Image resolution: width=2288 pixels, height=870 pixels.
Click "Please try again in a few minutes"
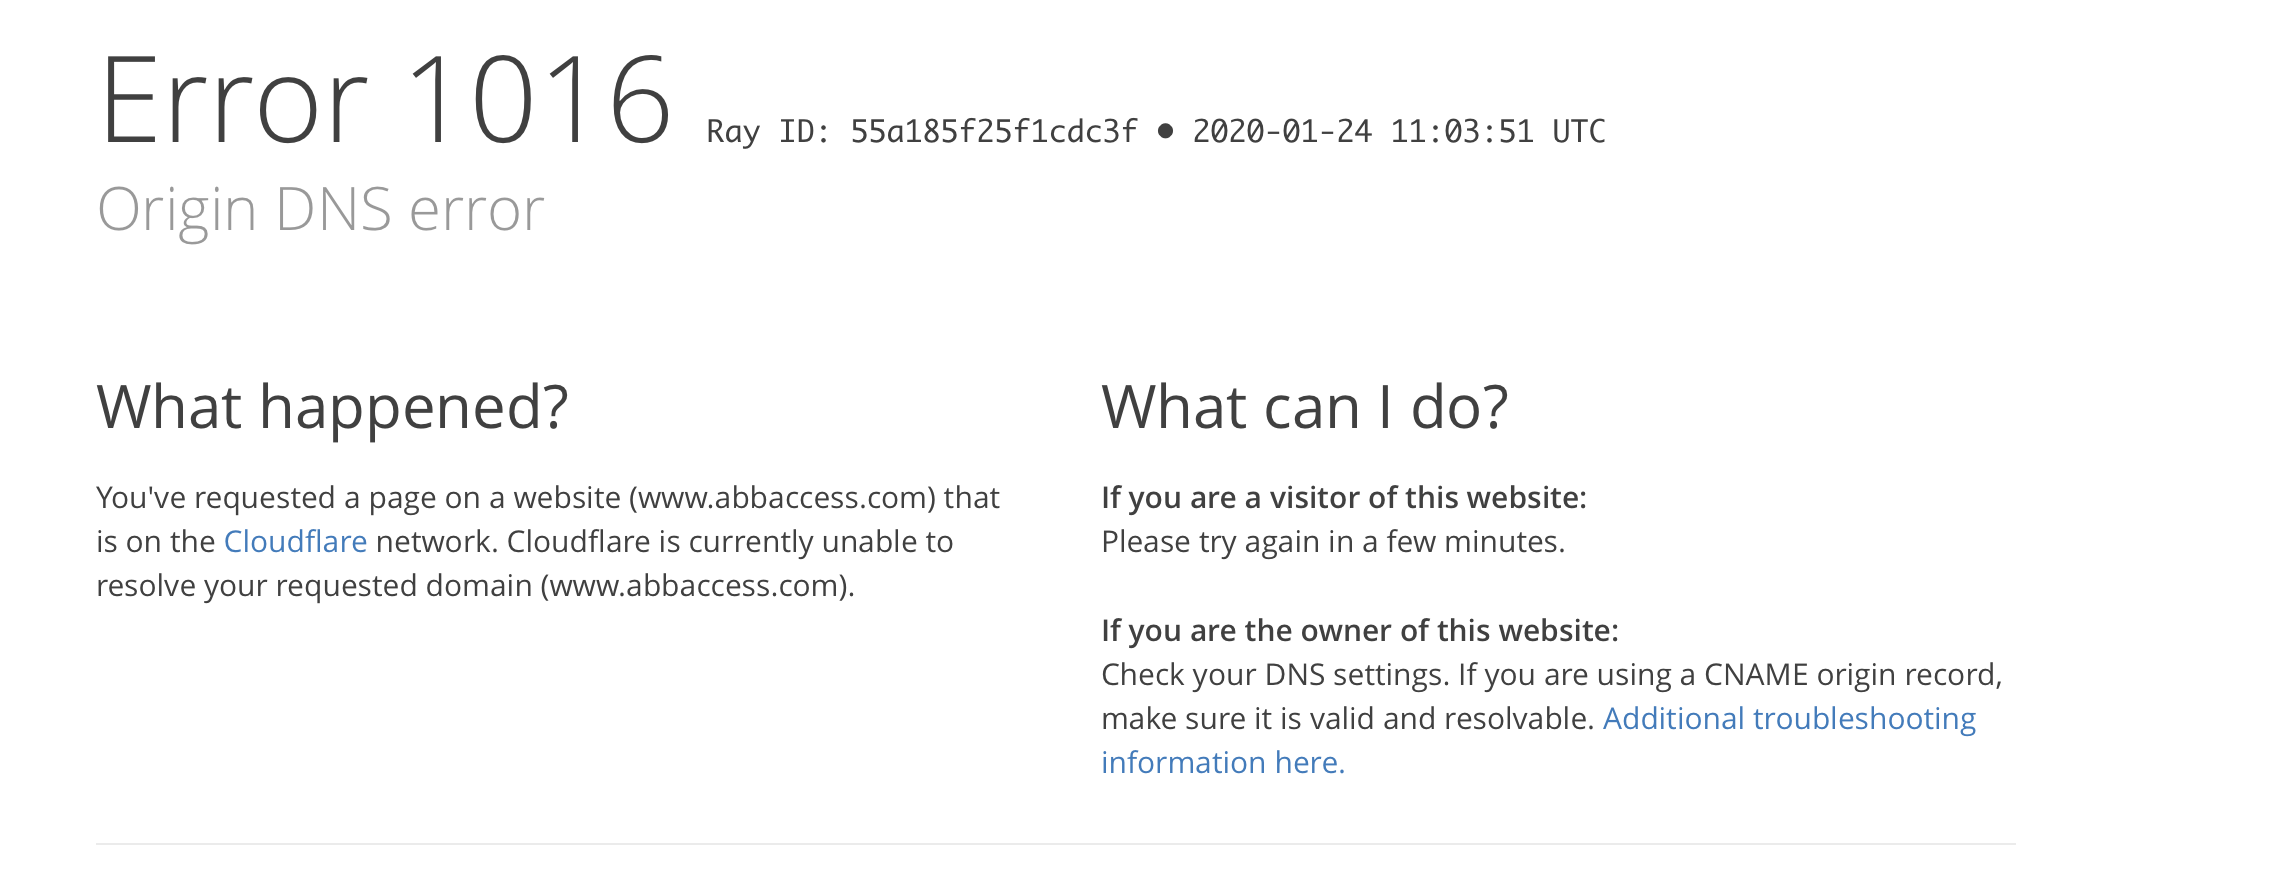(1332, 541)
